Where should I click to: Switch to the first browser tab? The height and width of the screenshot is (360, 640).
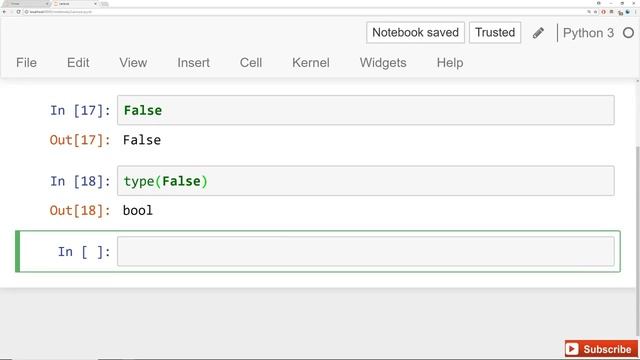[27, 4]
